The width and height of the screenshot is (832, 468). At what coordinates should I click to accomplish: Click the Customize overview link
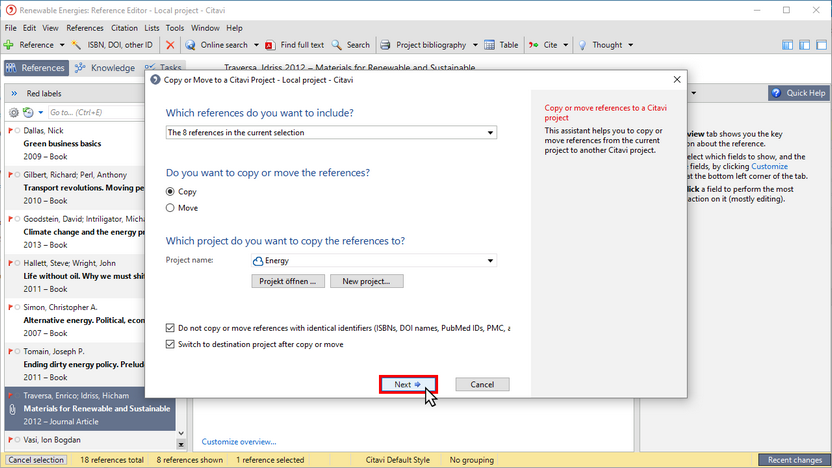pyautogui.click(x=239, y=441)
